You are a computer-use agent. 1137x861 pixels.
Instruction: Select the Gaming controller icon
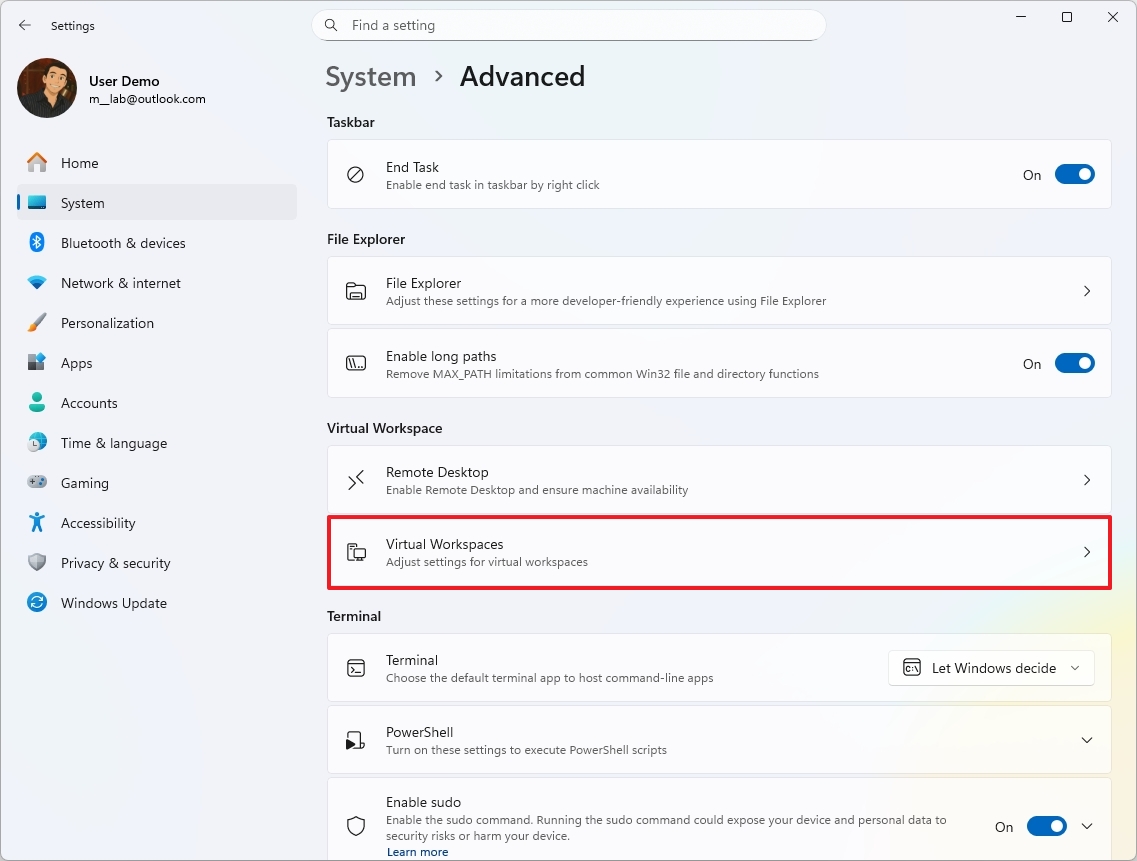[37, 482]
